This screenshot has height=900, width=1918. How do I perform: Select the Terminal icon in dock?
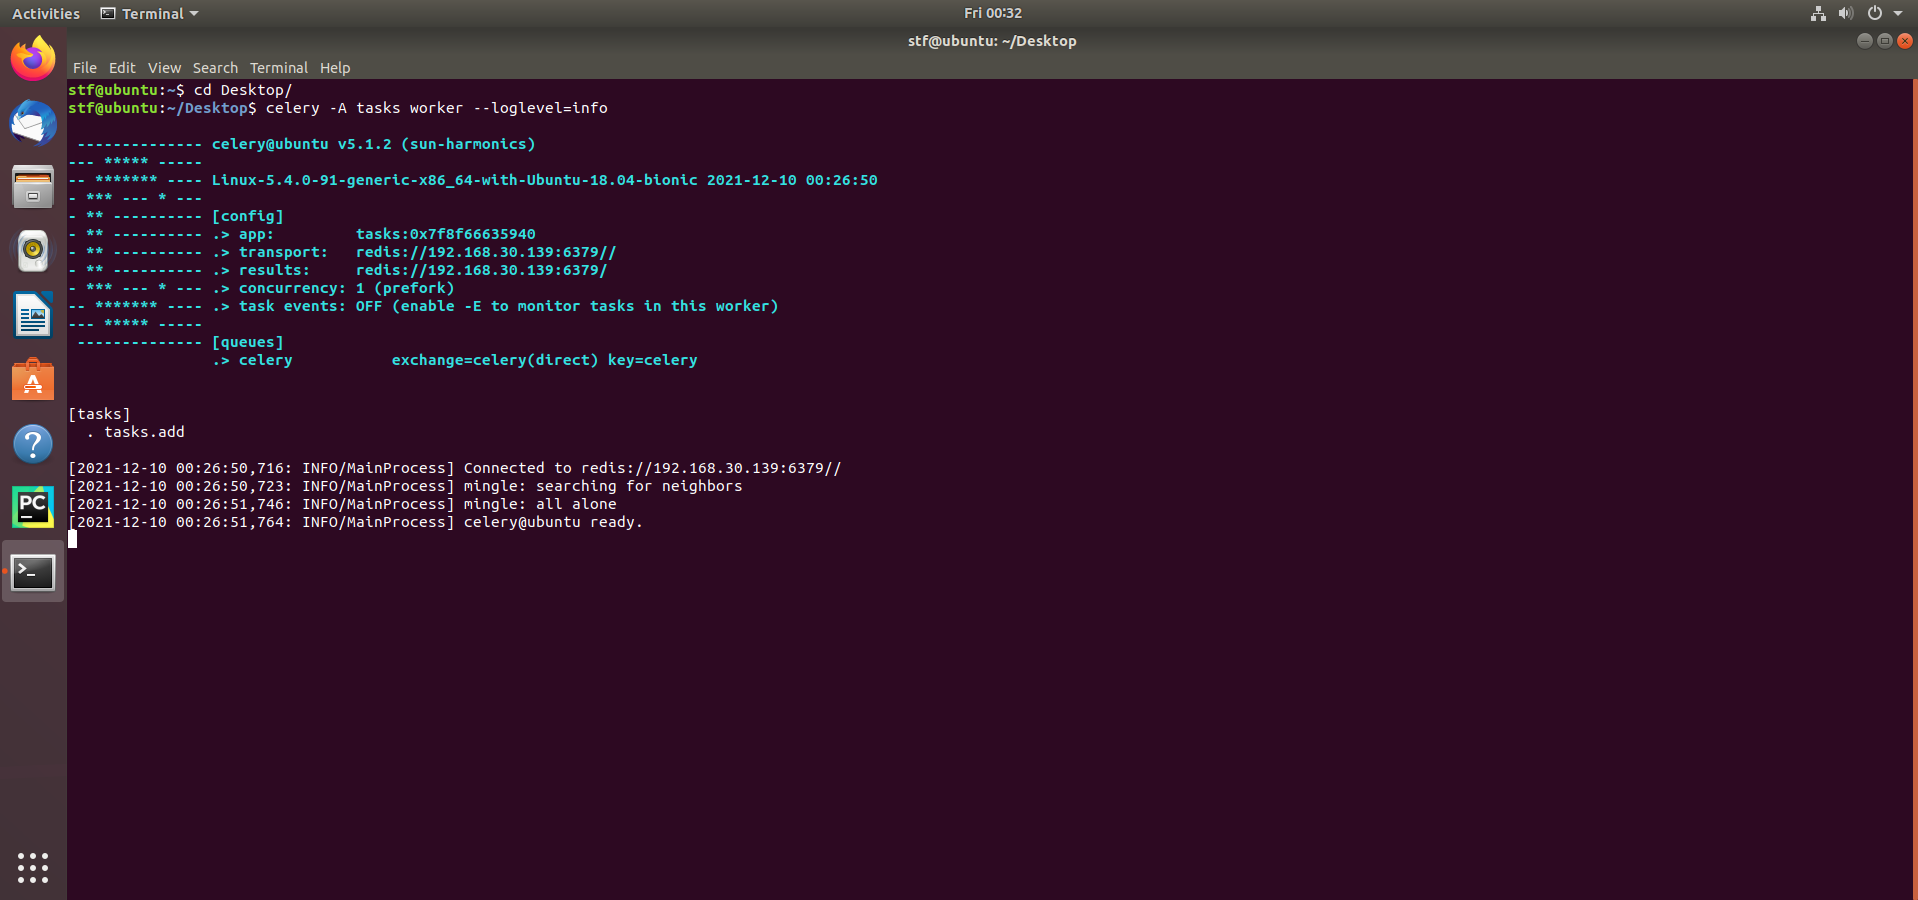click(x=33, y=572)
